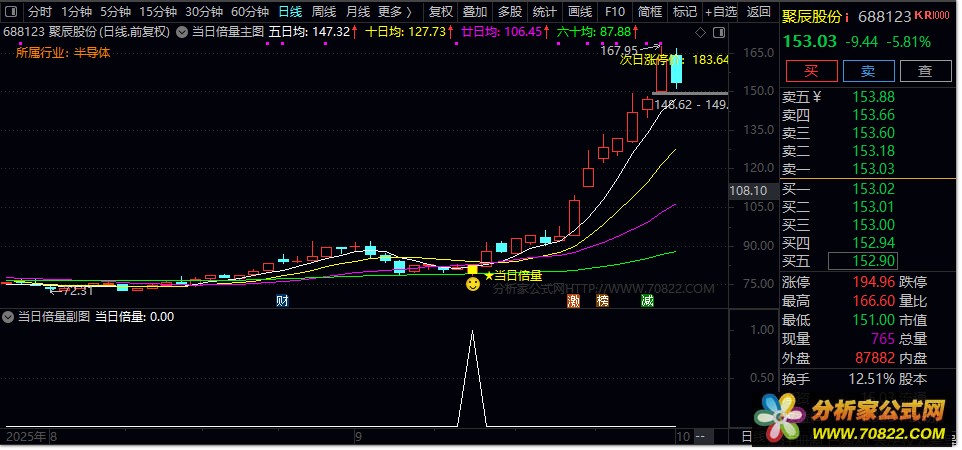Viewport: 962px width, 450px height.
Task: Add stock via +自选 button
Action: [x=721, y=11]
